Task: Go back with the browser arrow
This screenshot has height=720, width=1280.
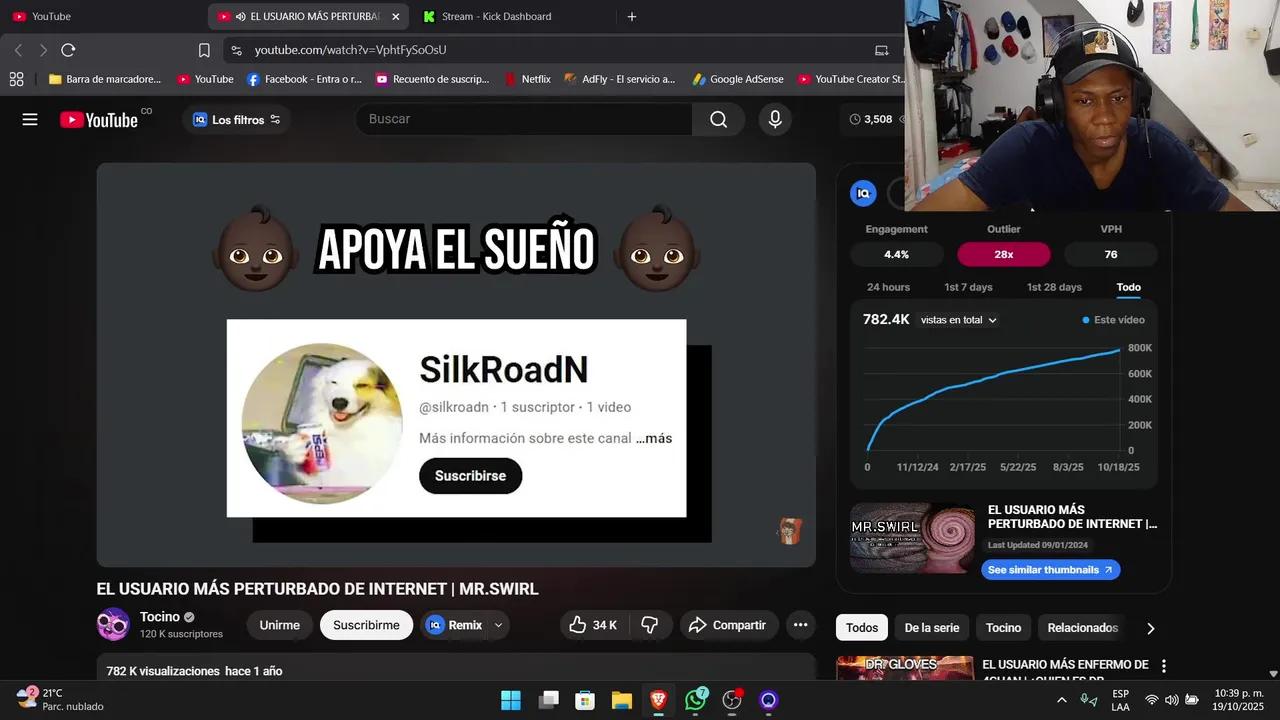Action: (18, 50)
